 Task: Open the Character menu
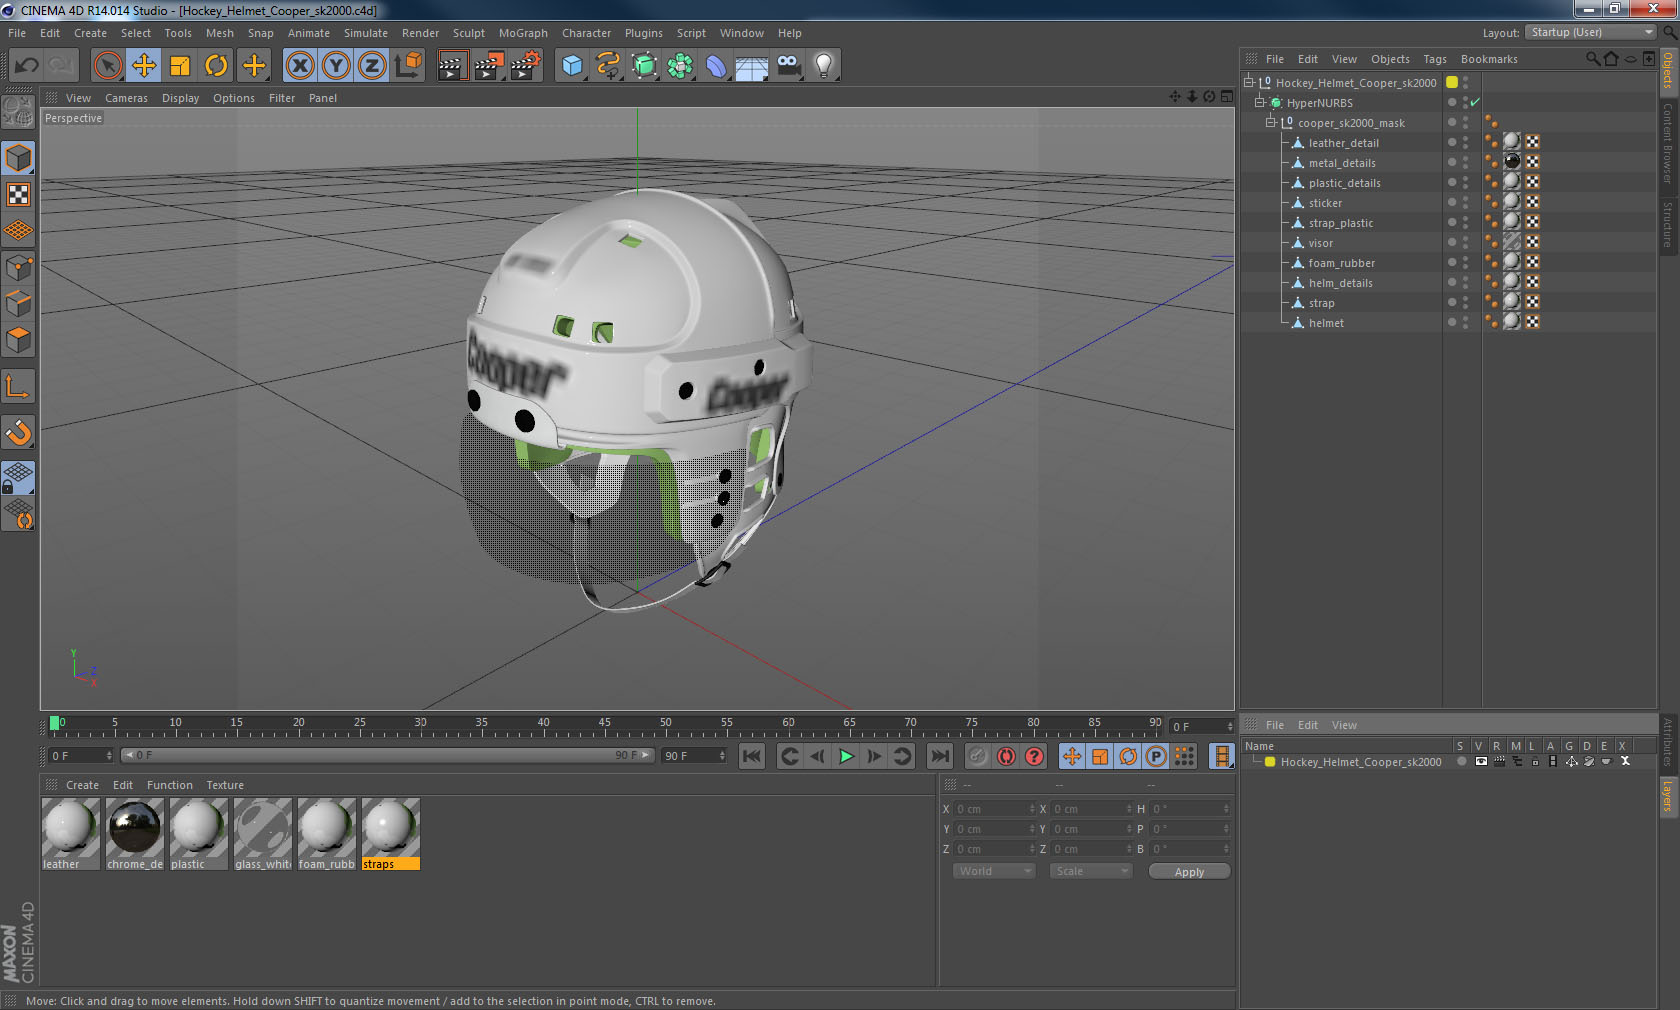pyautogui.click(x=586, y=33)
